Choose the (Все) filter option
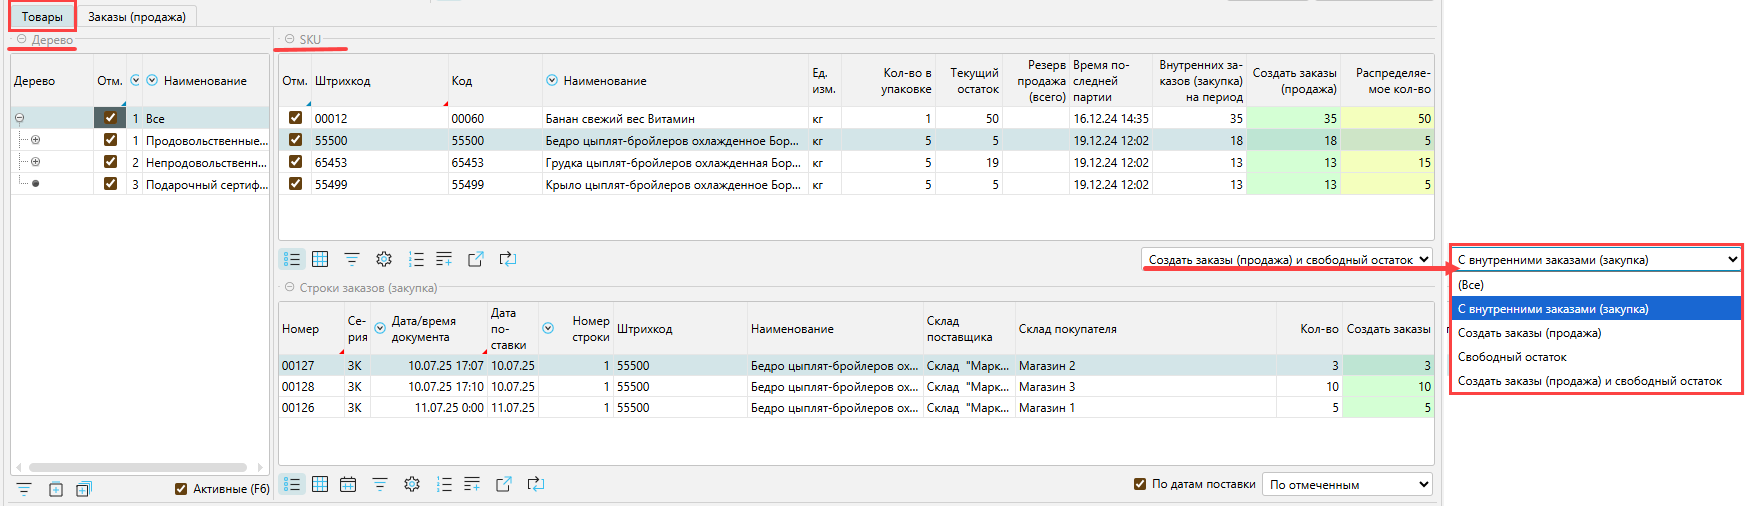 pos(1471,285)
